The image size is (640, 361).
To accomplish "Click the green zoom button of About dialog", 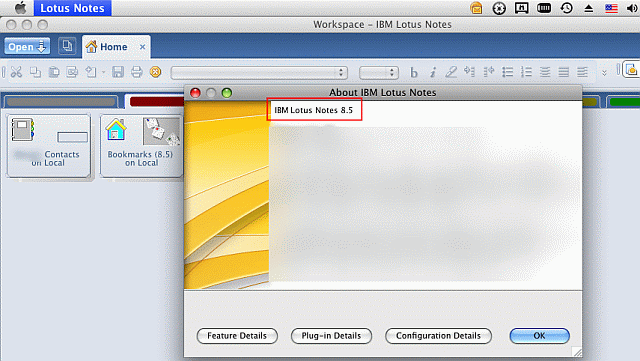I will tap(227, 93).
